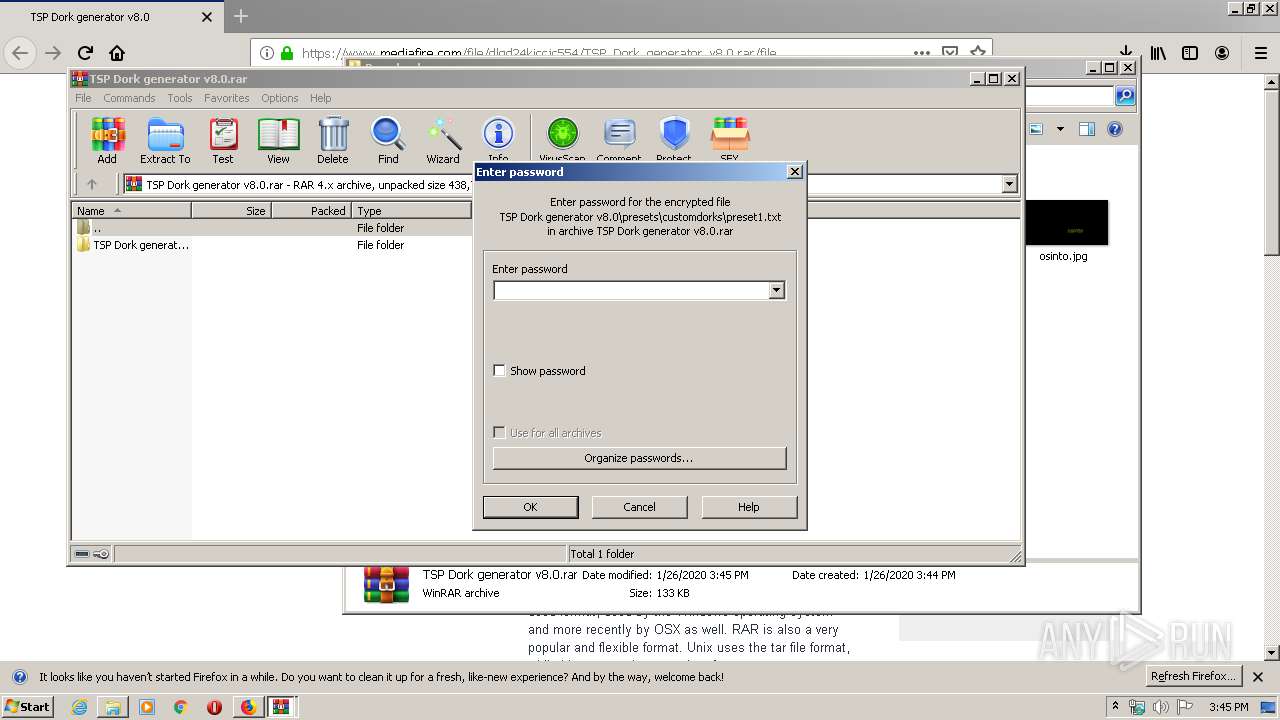
Task: Enable the Show password checkbox
Action: click(x=500, y=371)
